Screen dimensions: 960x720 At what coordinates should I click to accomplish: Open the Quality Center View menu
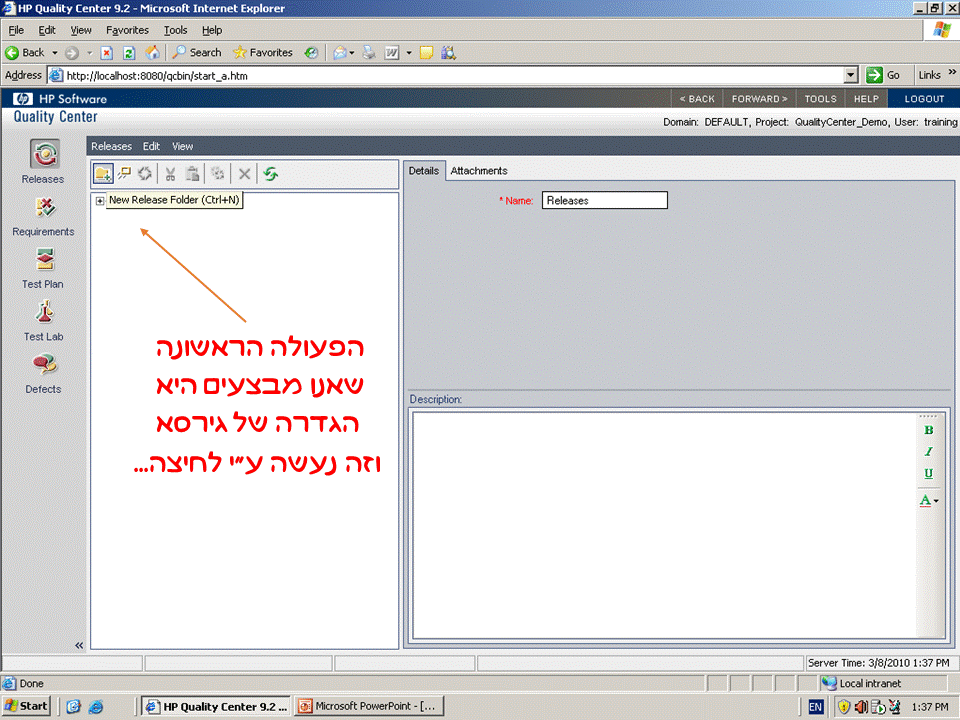(x=182, y=146)
